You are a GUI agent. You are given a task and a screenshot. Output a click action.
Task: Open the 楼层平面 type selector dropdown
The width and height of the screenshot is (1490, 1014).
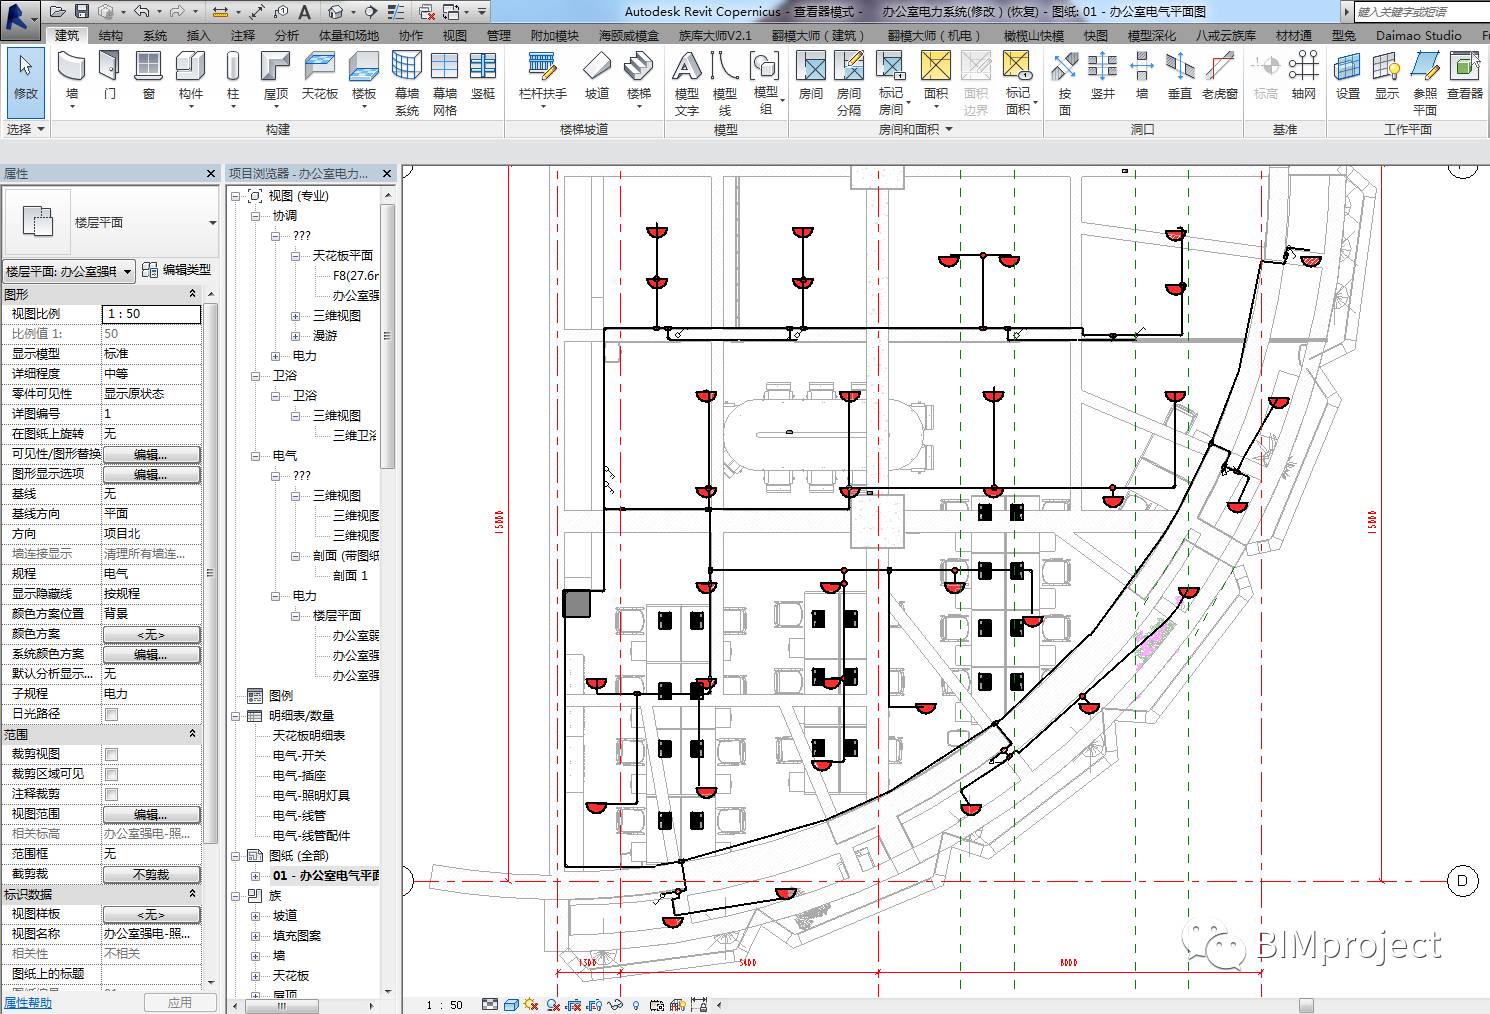[212, 223]
